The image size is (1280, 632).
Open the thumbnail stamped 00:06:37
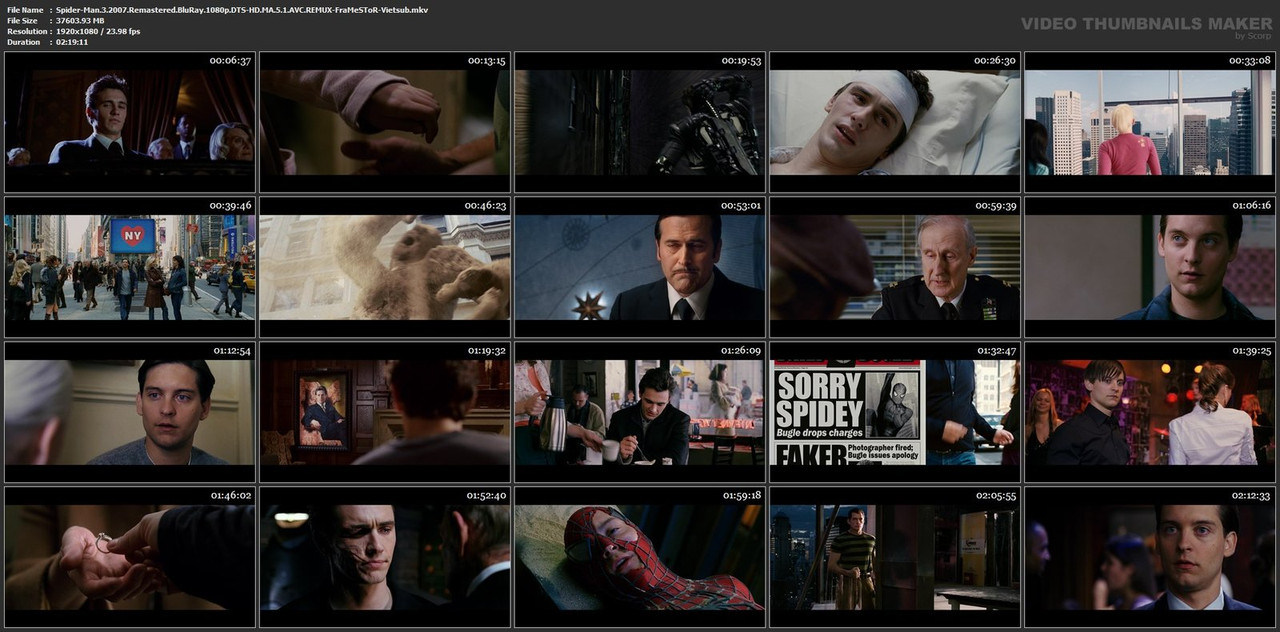(130, 122)
